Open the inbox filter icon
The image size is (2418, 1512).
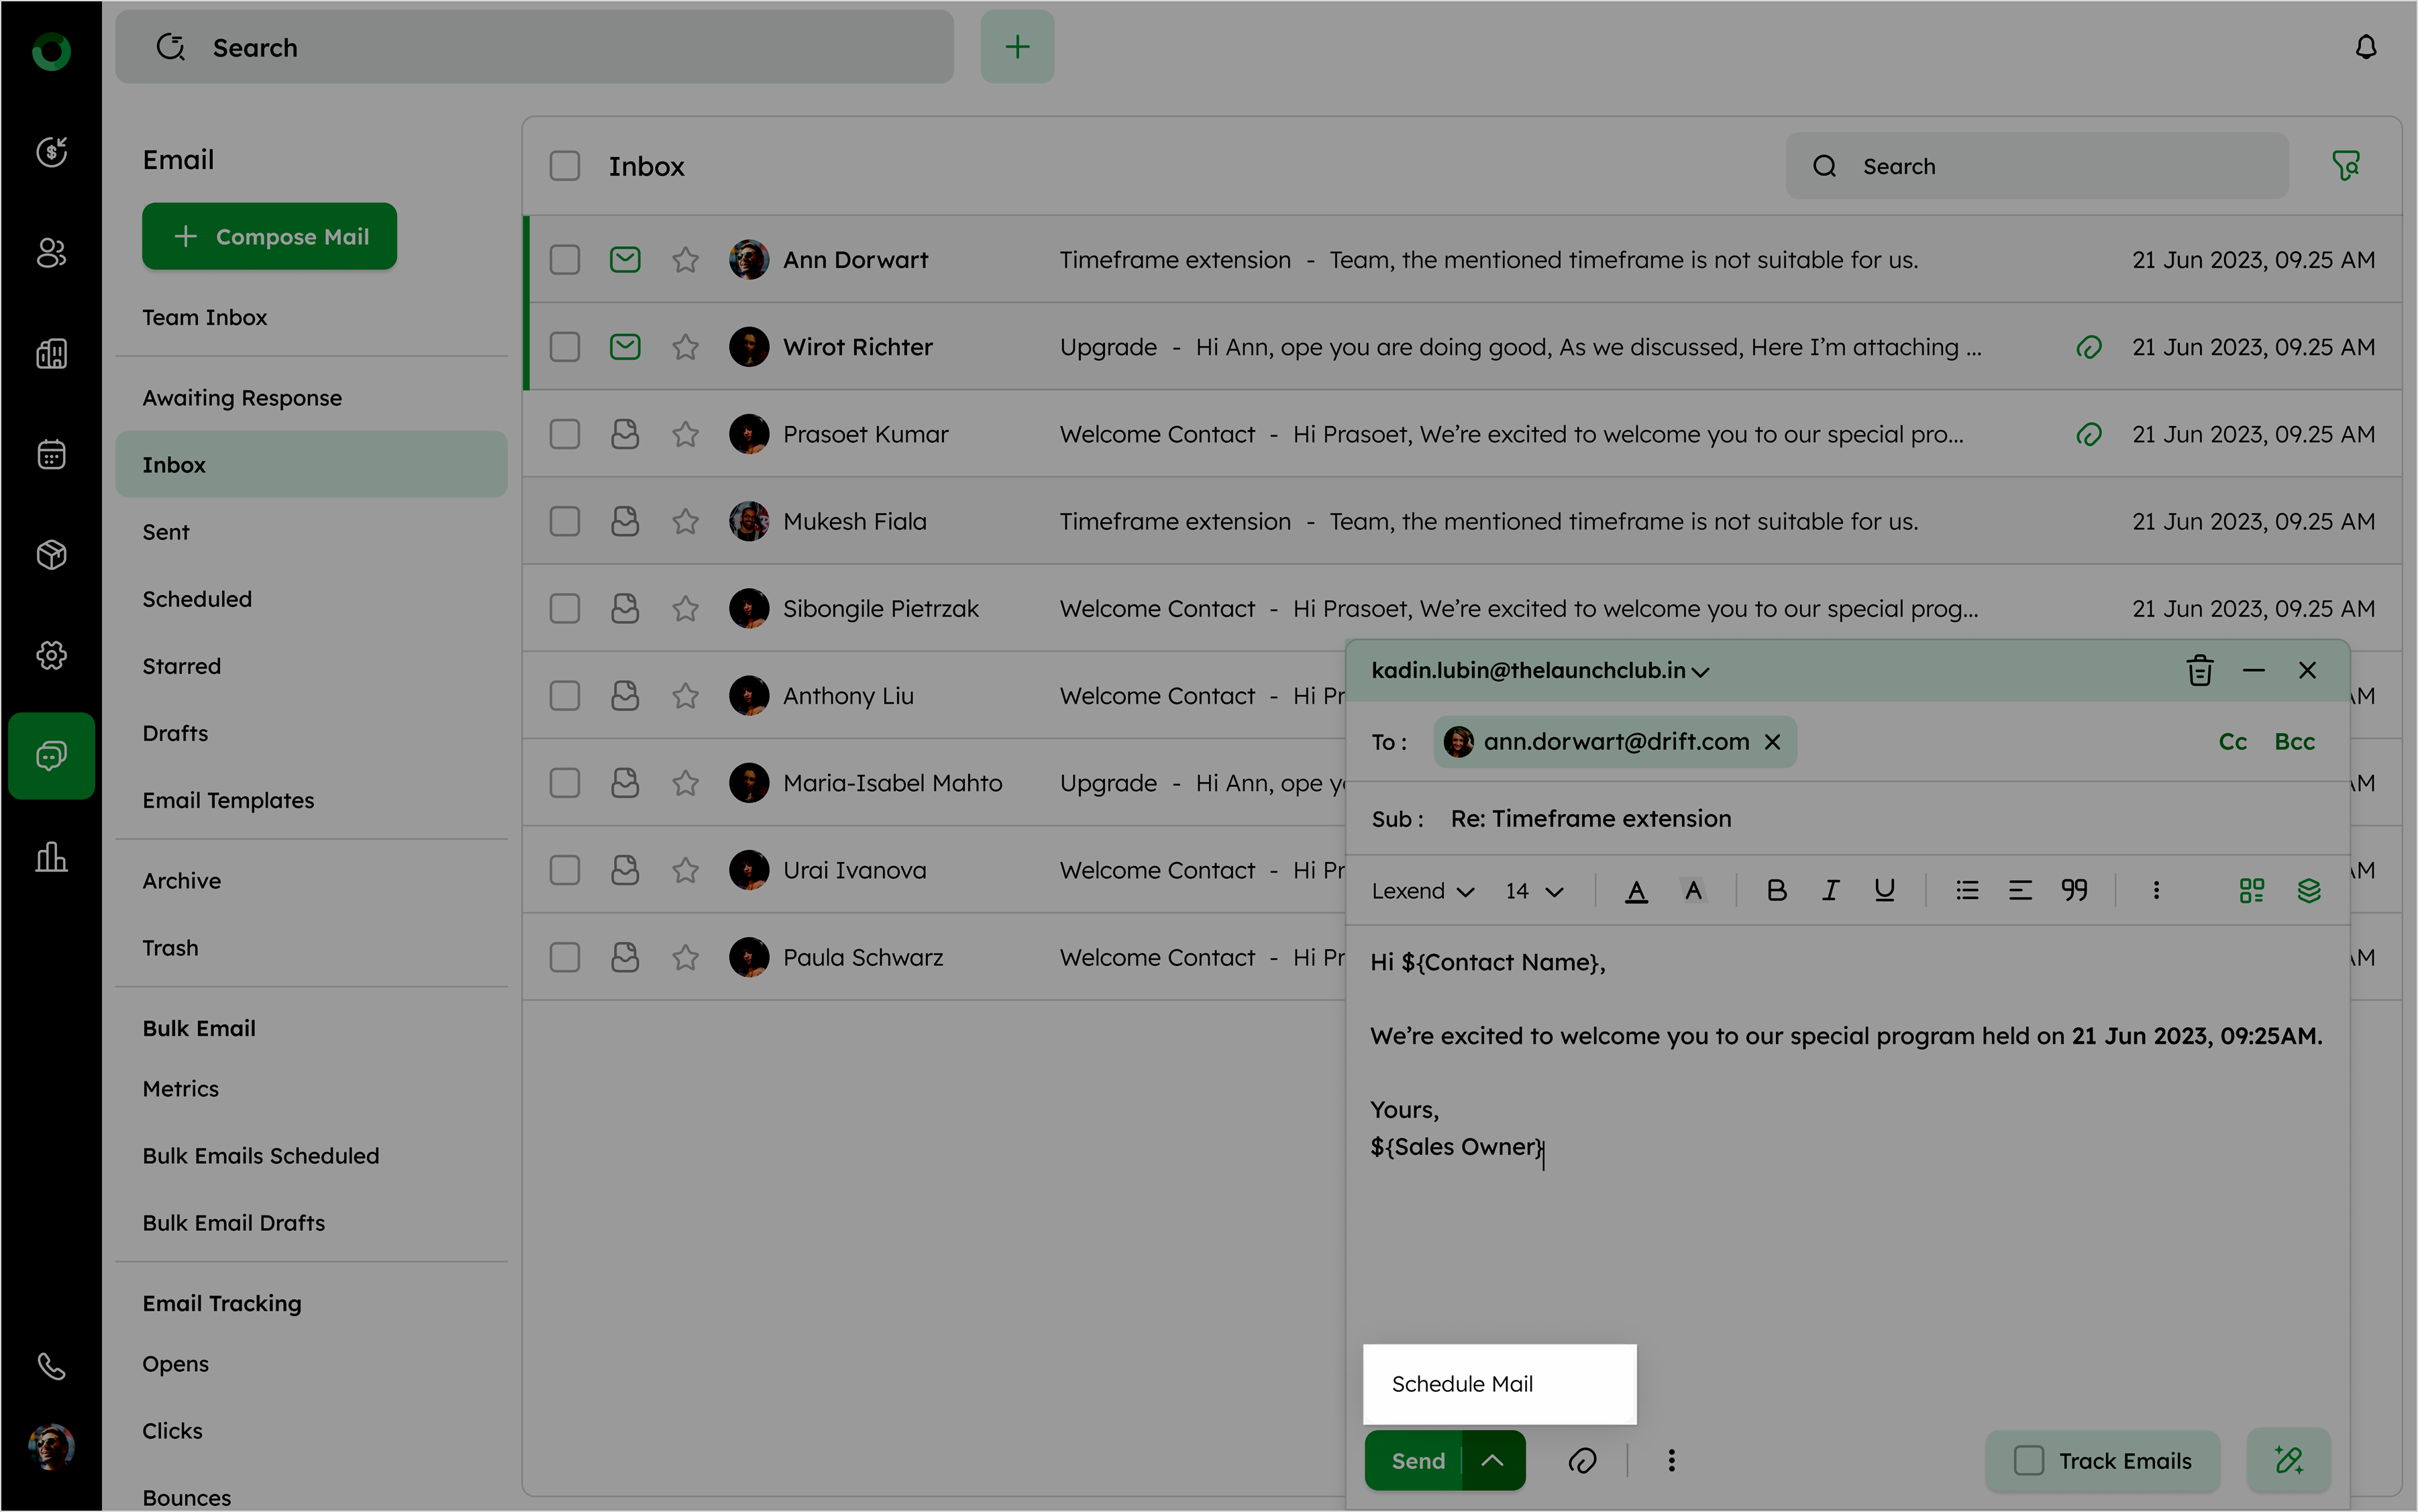(2345, 166)
